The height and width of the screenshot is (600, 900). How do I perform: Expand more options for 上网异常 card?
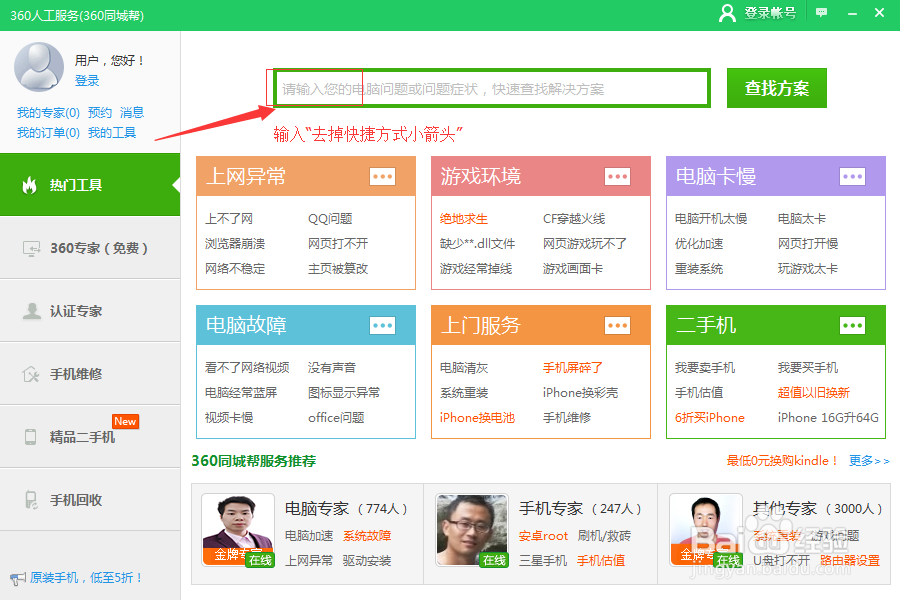tap(382, 176)
